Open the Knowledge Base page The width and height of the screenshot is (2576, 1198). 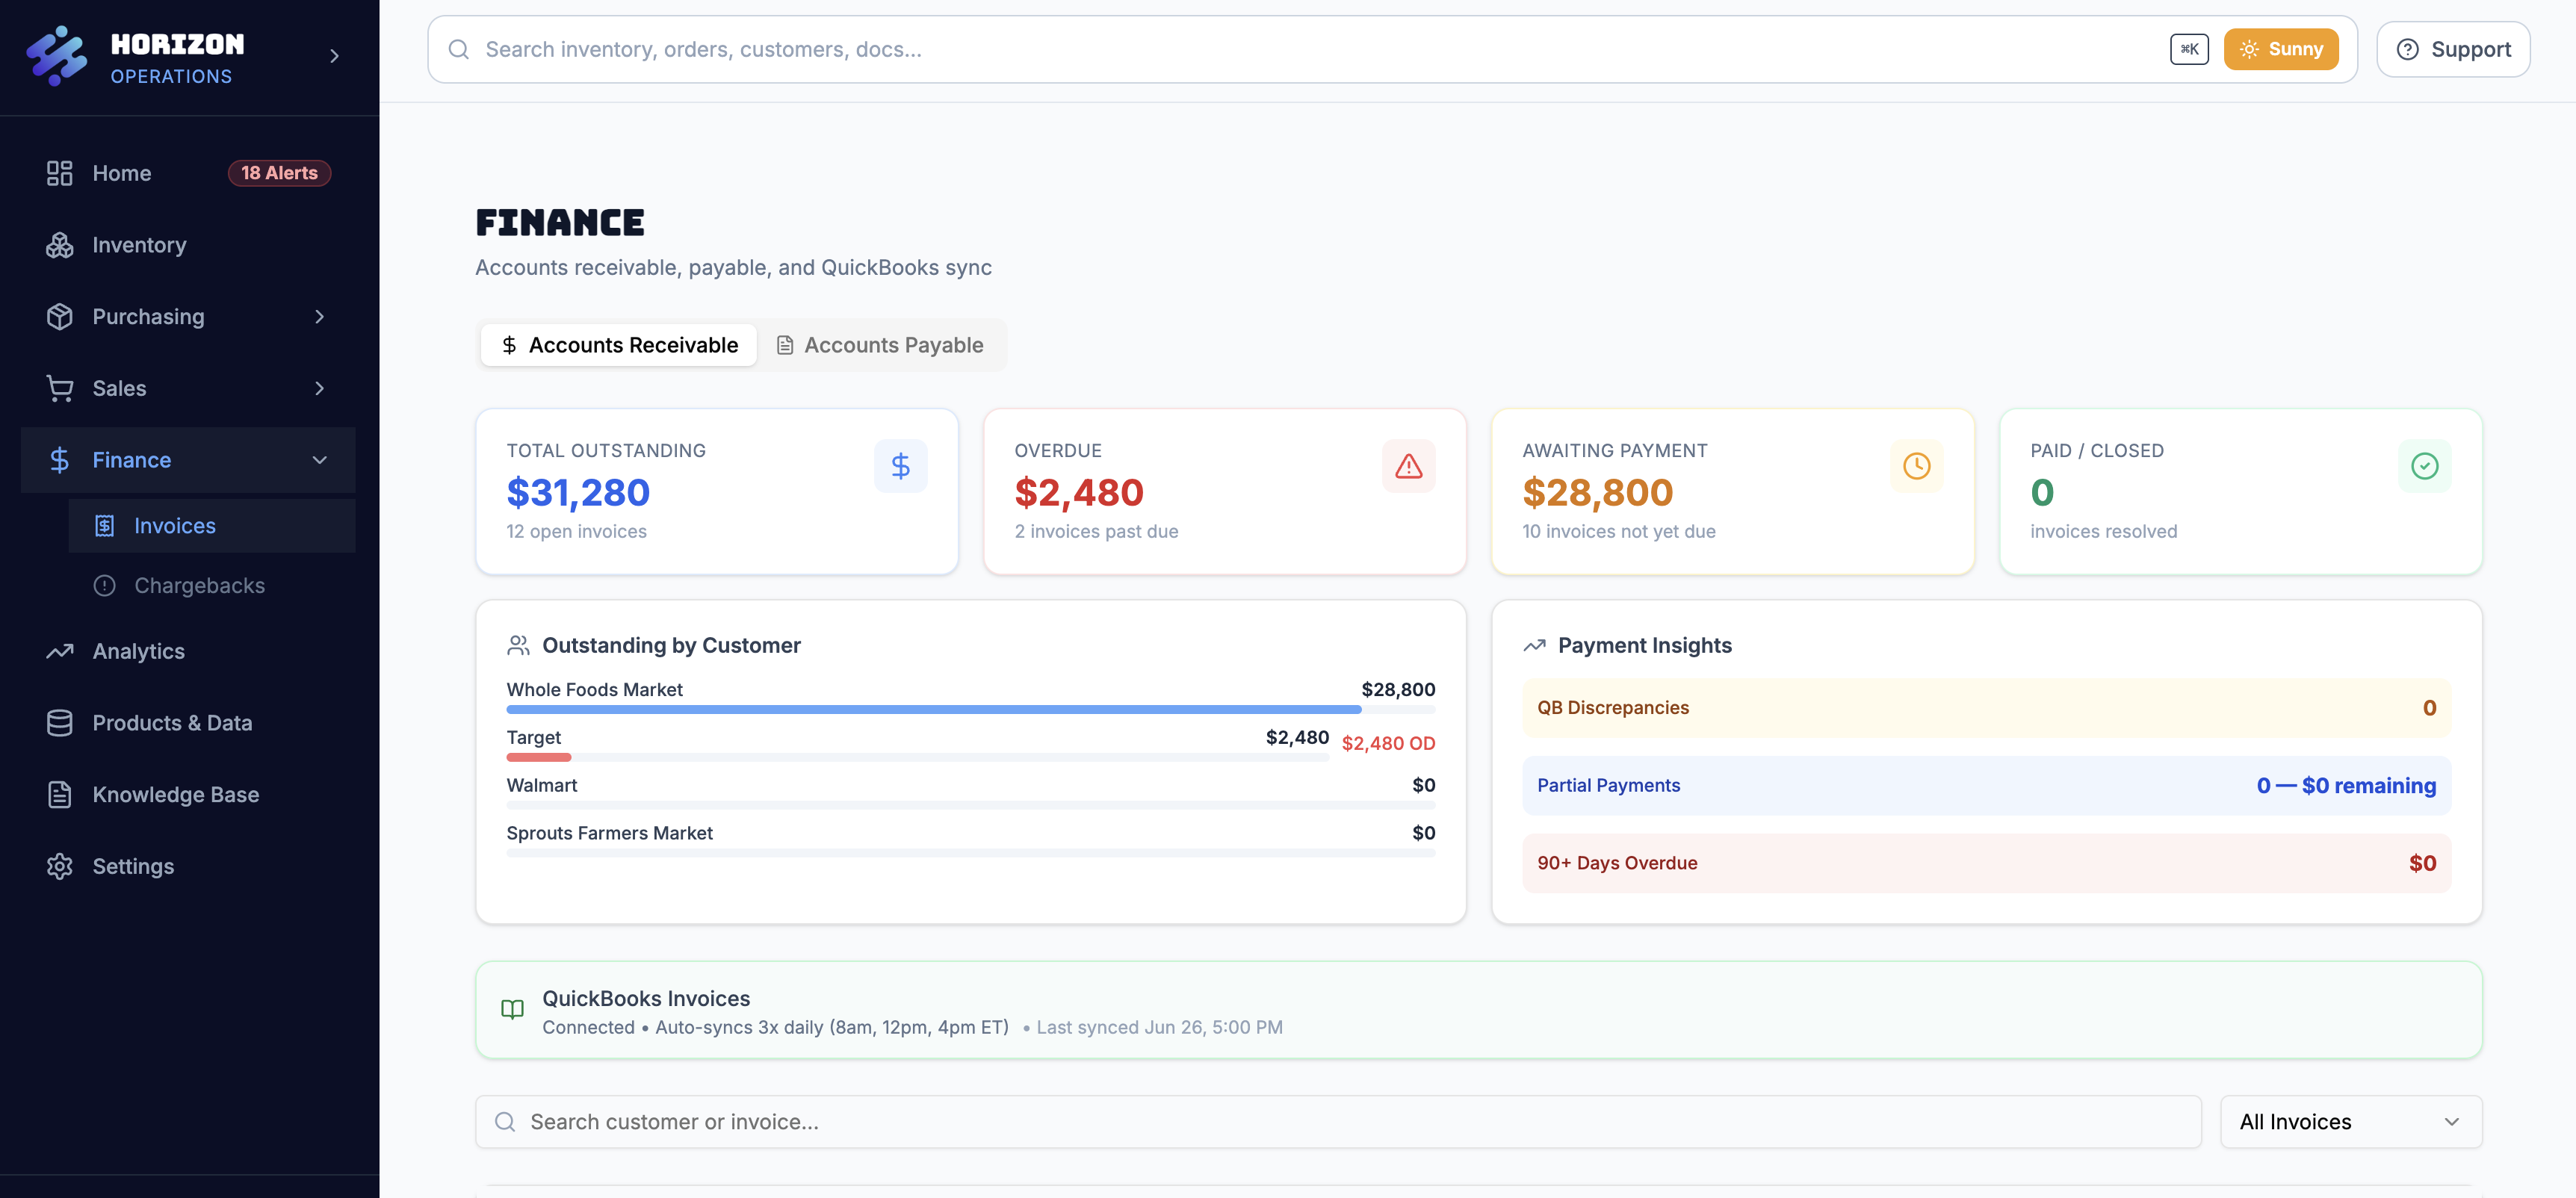(x=188, y=795)
